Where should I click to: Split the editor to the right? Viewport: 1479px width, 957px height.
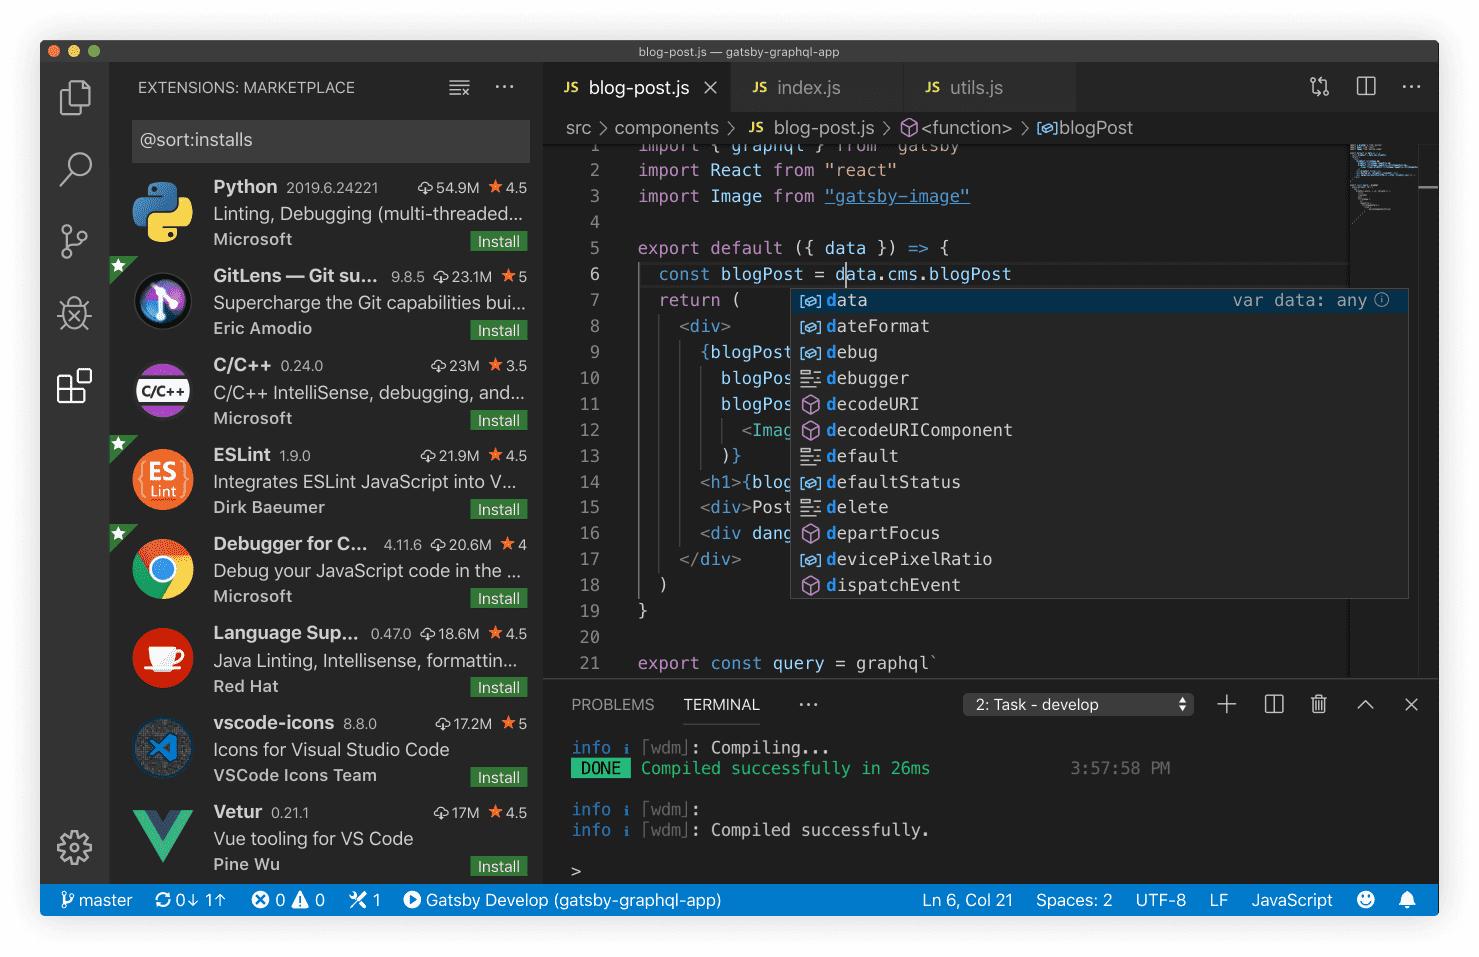(x=1365, y=87)
